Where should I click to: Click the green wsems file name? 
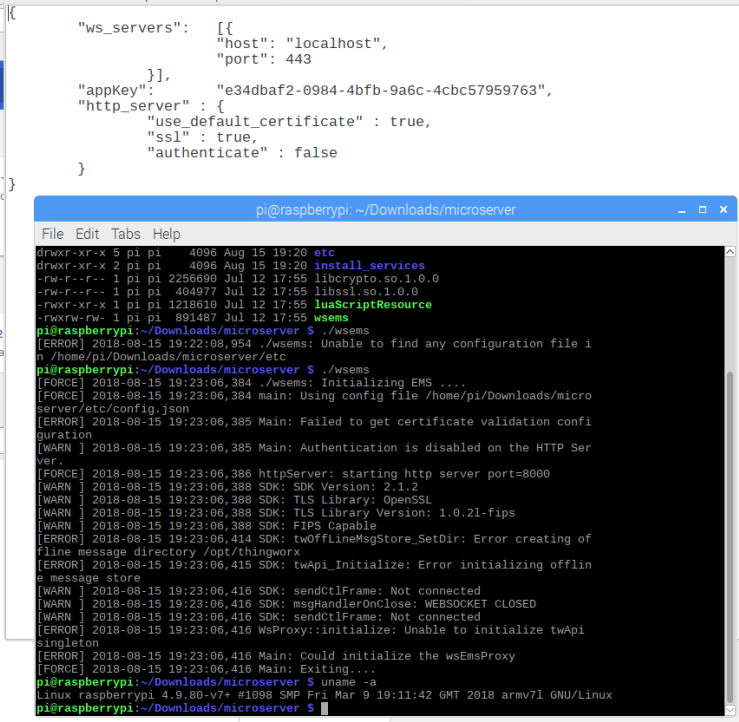click(331, 318)
